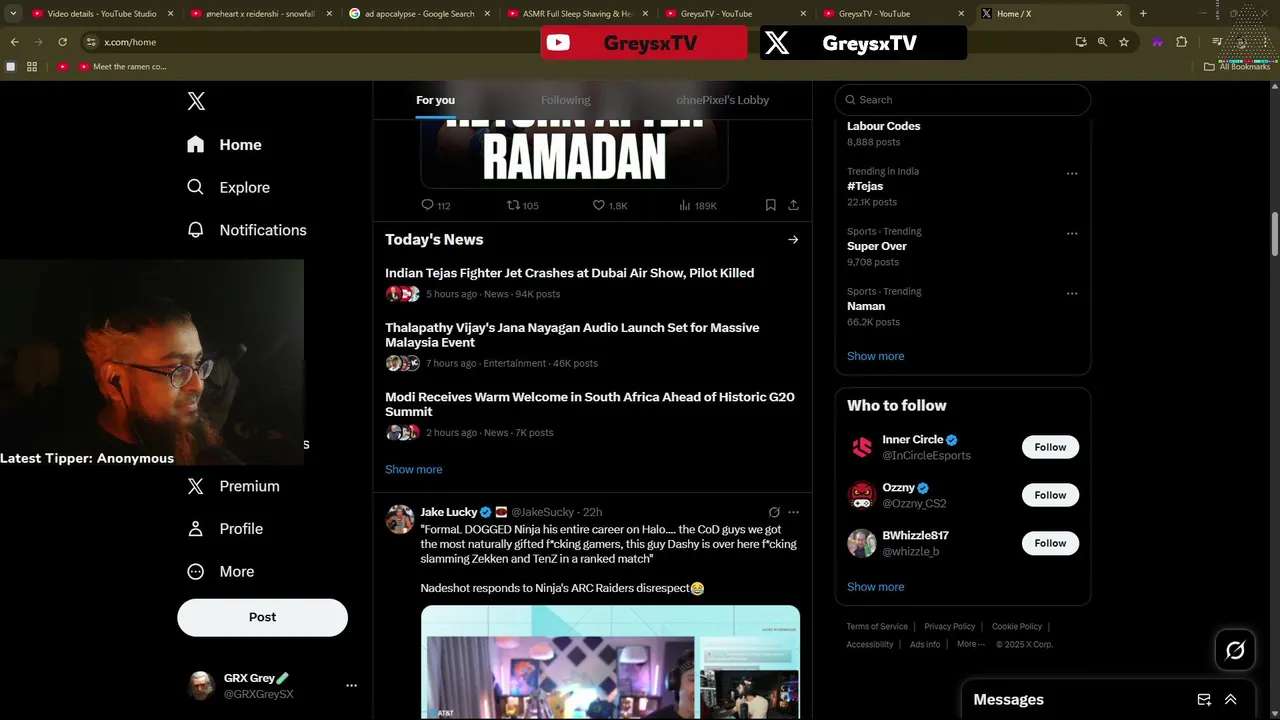Switch to the Following tab

pos(566,100)
